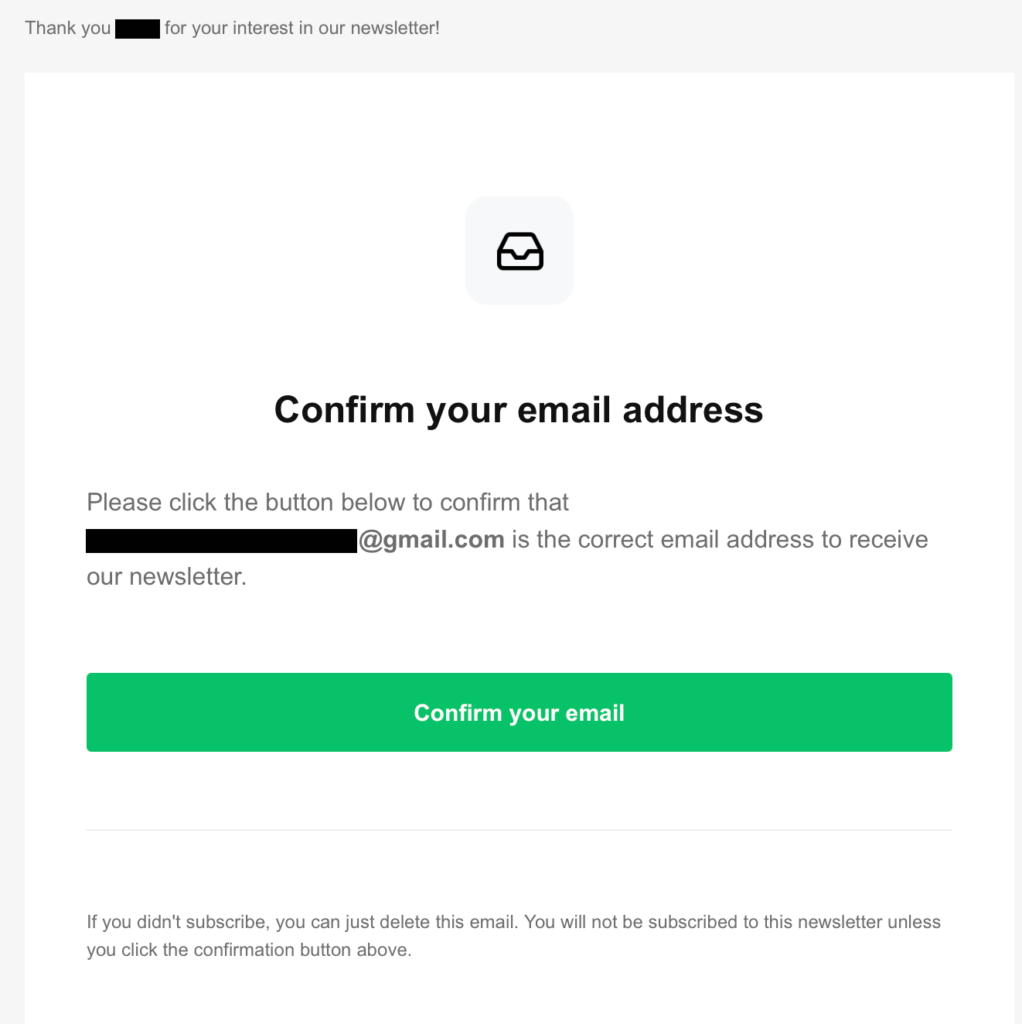Click "is the correct email address to receive"
Image resolution: width=1022 pixels, height=1024 pixels.
pos(720,540)
